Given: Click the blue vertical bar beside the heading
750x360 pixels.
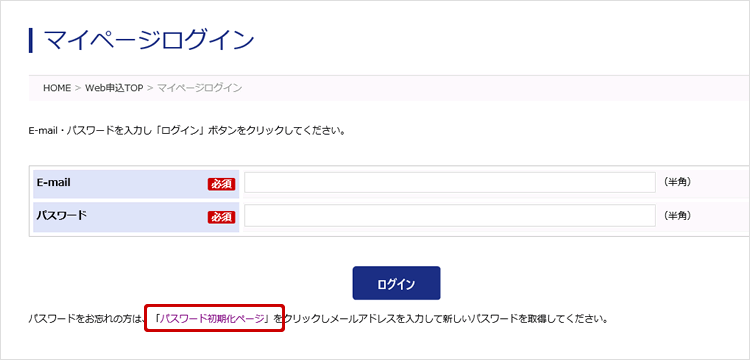Looking at the screenshot, I should pyautogui.click(x=31, y=40).
